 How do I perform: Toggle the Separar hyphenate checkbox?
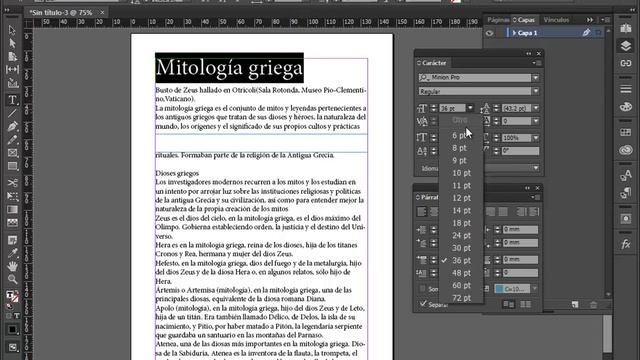coord(423,304)
